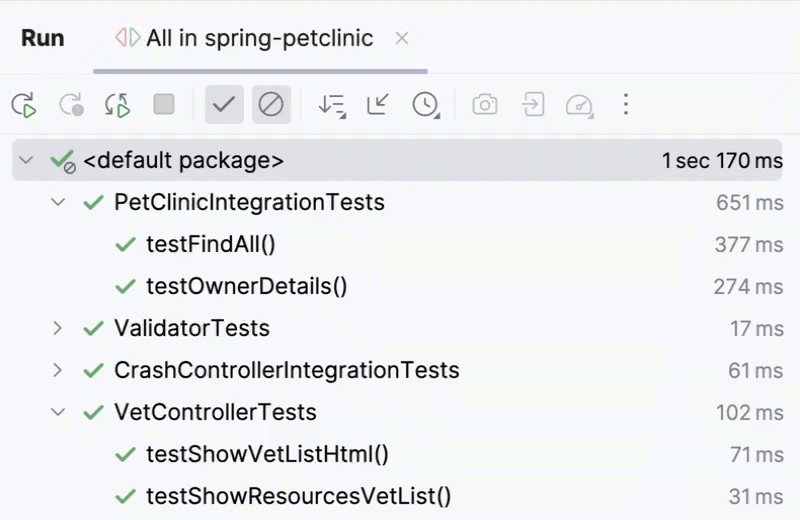
Task: Click the Rerun tests icon
Action: click(24, 104)
